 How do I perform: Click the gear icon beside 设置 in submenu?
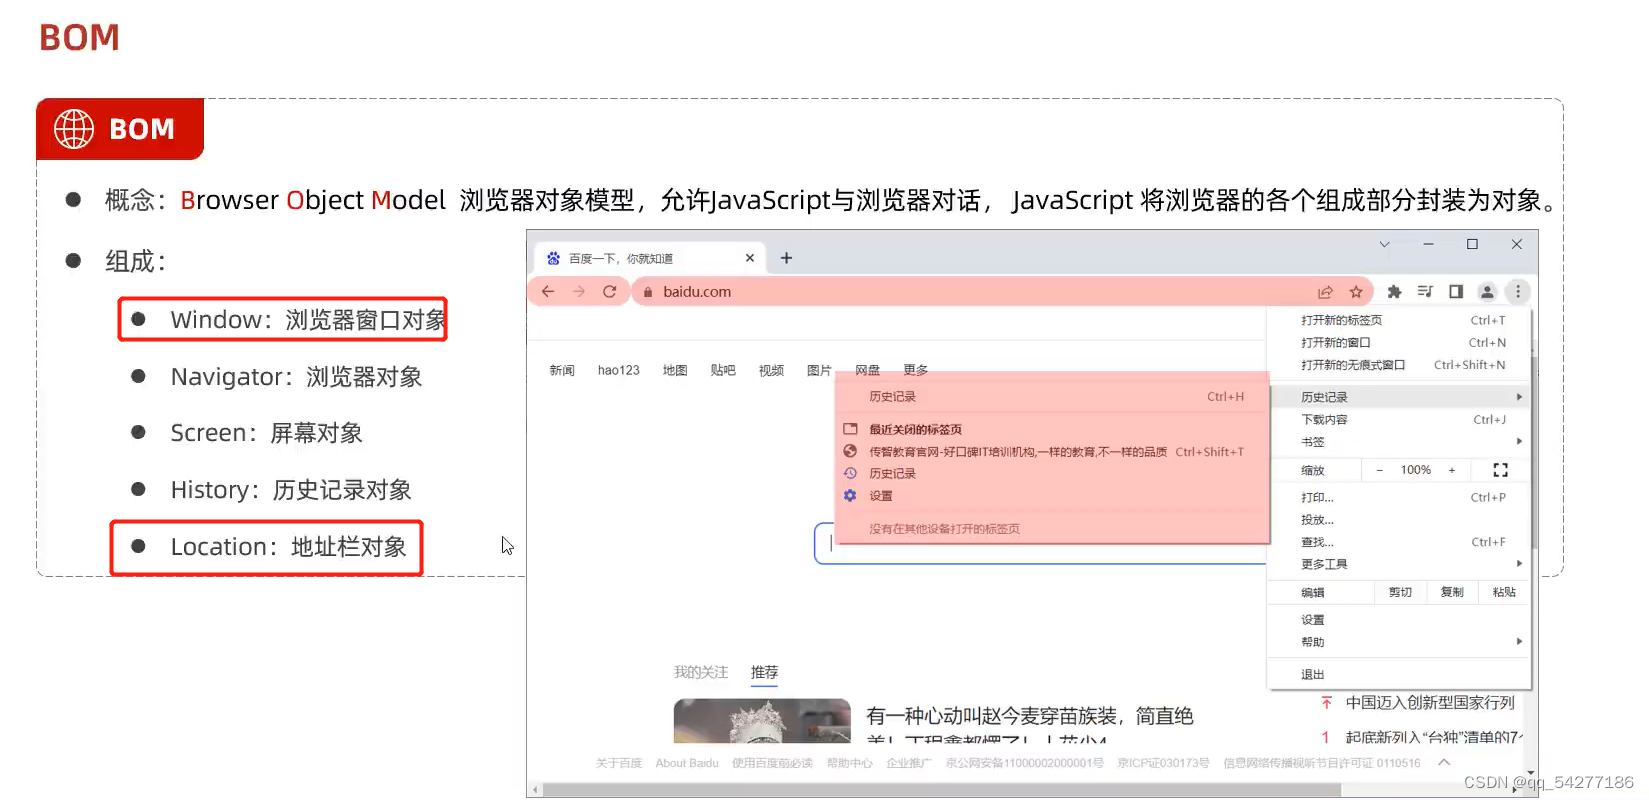850,495
